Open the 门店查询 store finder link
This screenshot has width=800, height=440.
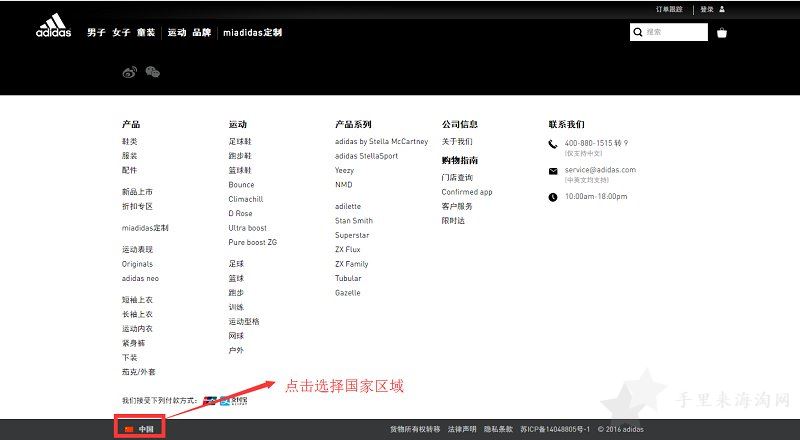(x=457, y=177)
